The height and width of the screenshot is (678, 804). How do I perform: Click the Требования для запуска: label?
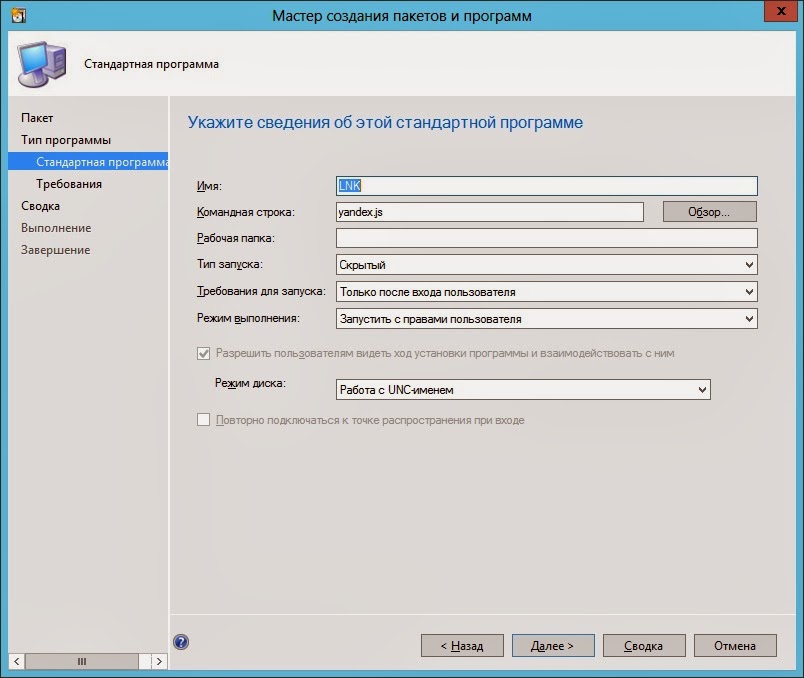(261, 291)
